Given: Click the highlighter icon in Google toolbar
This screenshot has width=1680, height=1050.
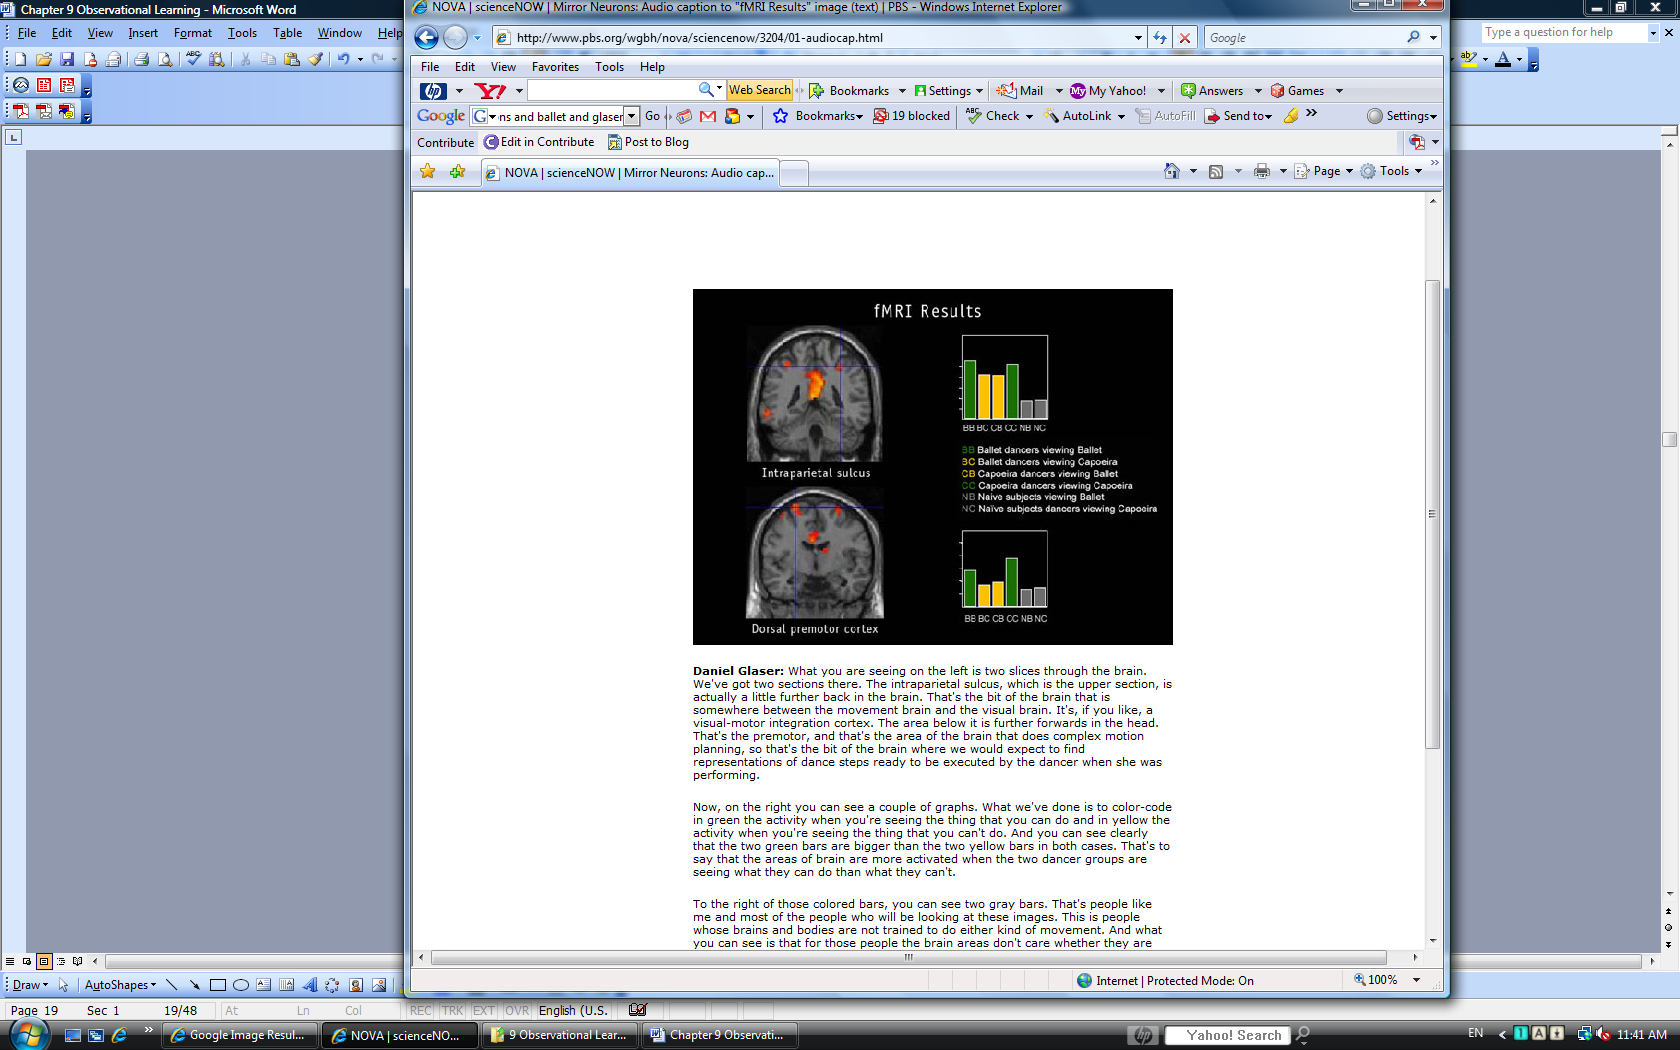Looking at the screenshot, I should tap(1291, 116).
